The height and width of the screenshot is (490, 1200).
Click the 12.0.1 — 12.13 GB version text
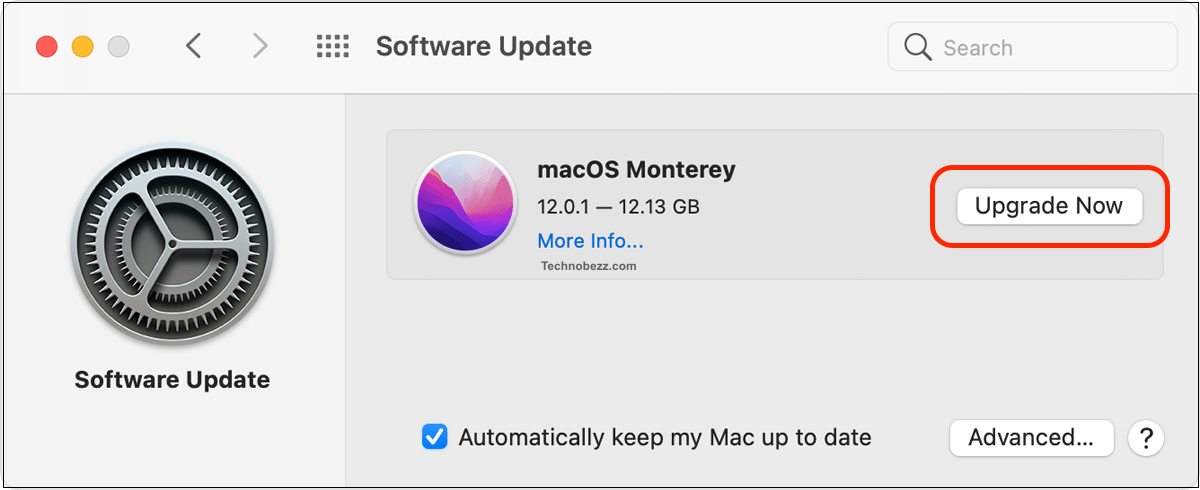[x=618, y=207]
